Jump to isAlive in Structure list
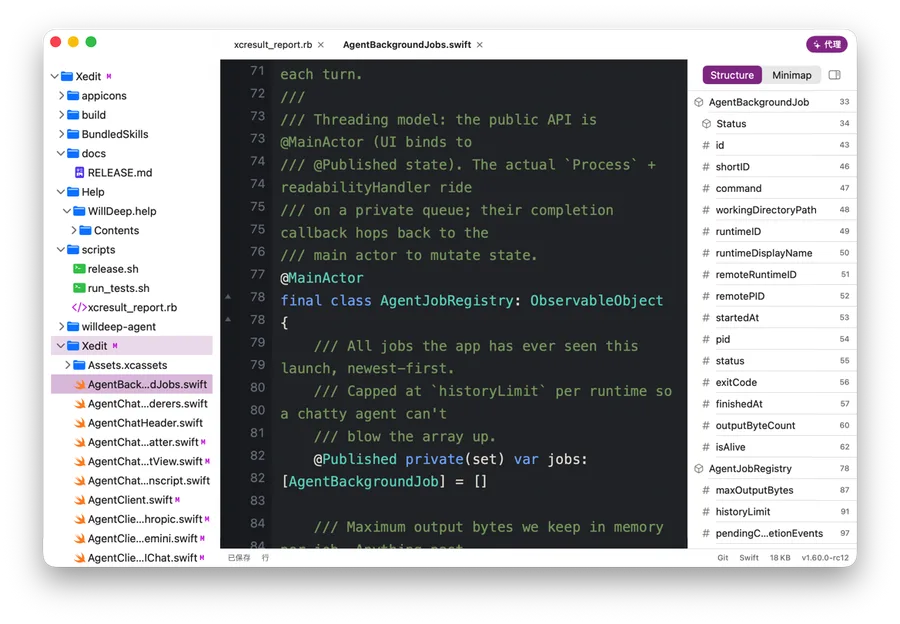 [x=772, y=447]
